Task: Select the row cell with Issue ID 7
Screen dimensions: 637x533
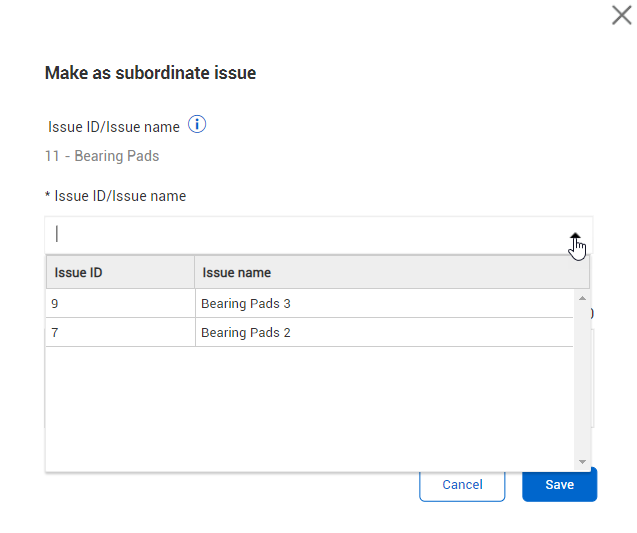Action: point(120,333)
